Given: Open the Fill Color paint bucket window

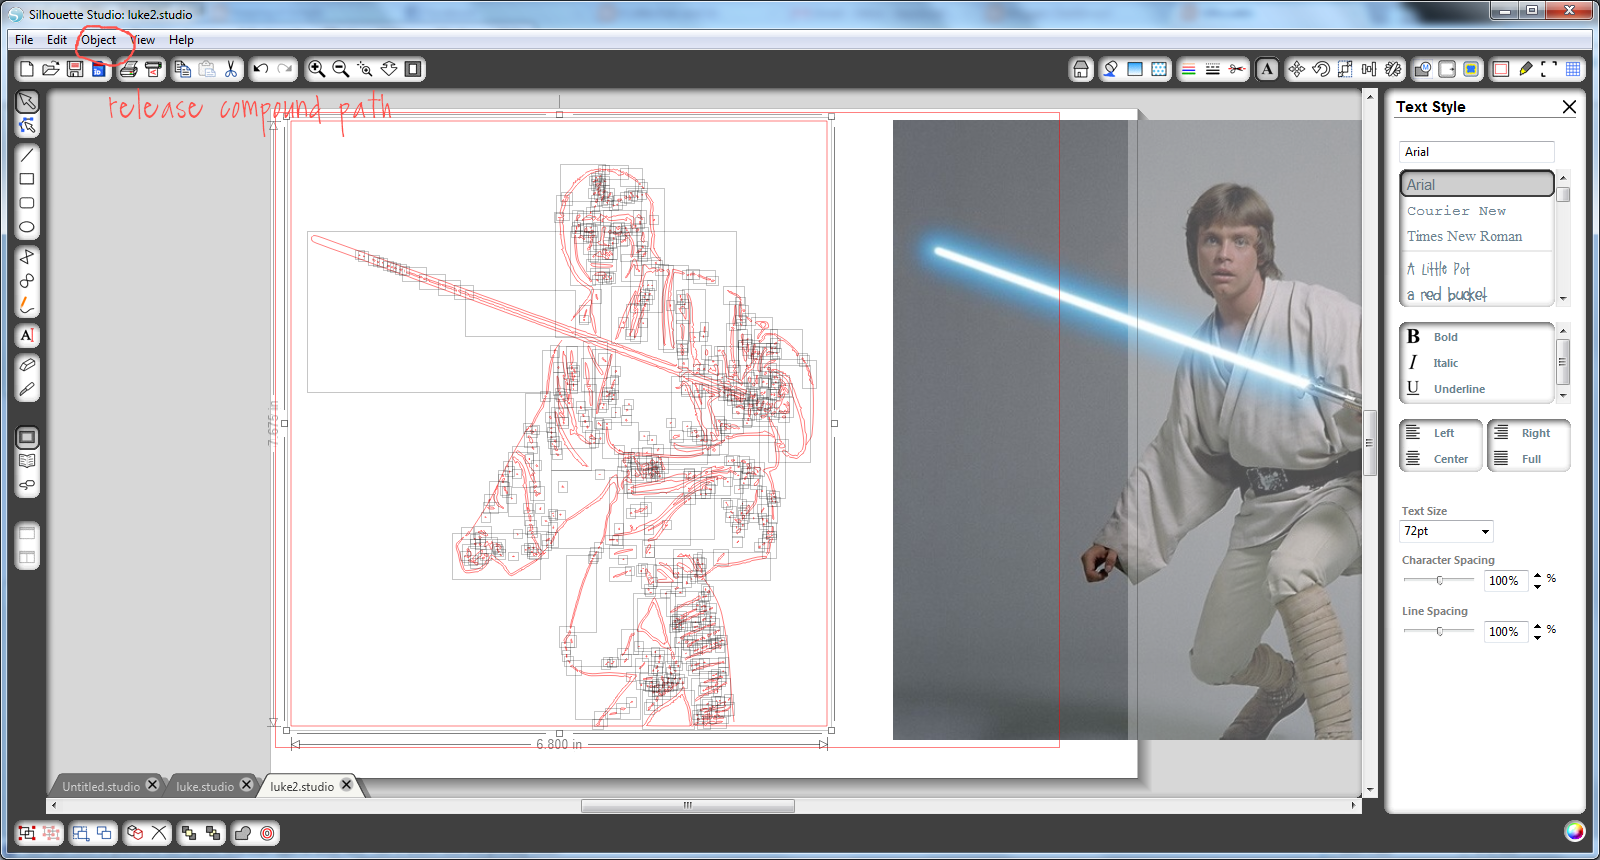Looking at the screenshot, I should tap(1111, 69).
